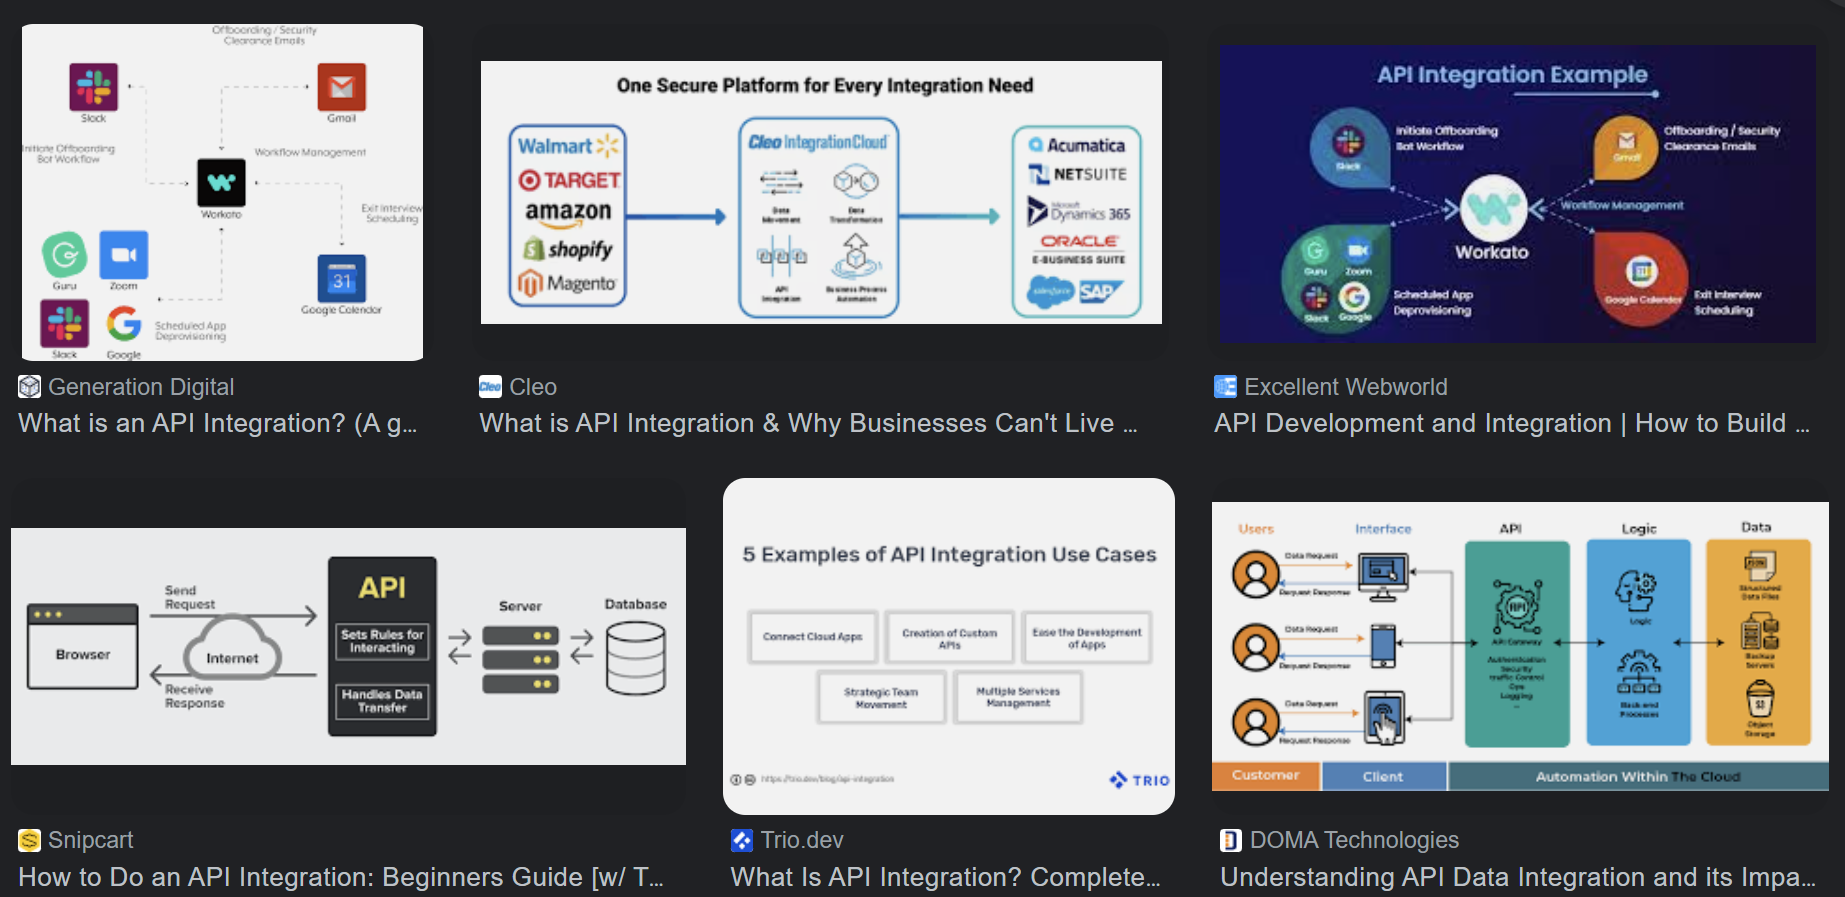This screenshot has height=897, width=1845.
Task: Open 'What Is API Integration? Complete' title
Action: click(946, 877)
